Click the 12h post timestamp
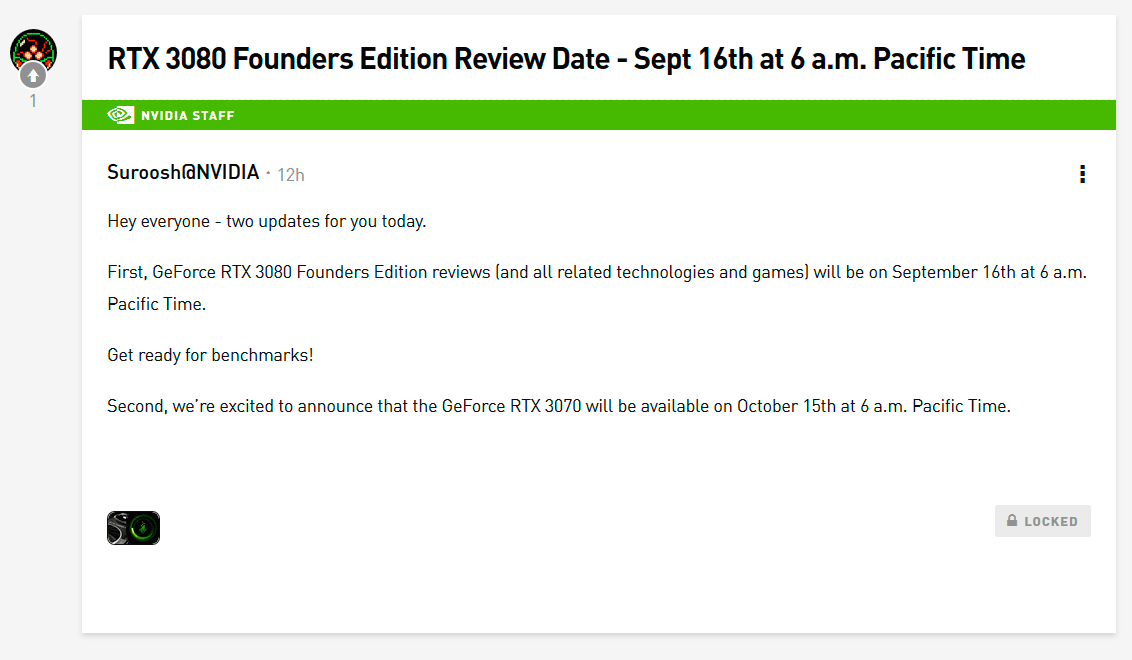This screenshot has width=1132, height=660. pyautogui.click(x=291, y=175)
